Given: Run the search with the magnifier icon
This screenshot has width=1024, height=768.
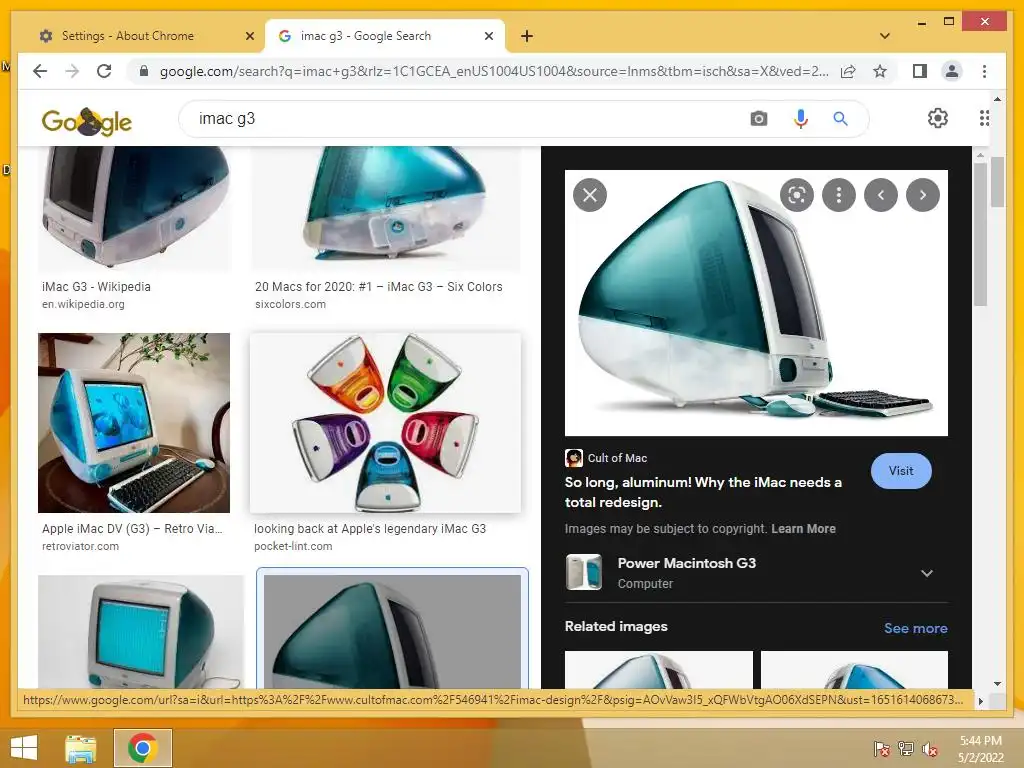Looking at the screenshot, I should click(840, 119).
